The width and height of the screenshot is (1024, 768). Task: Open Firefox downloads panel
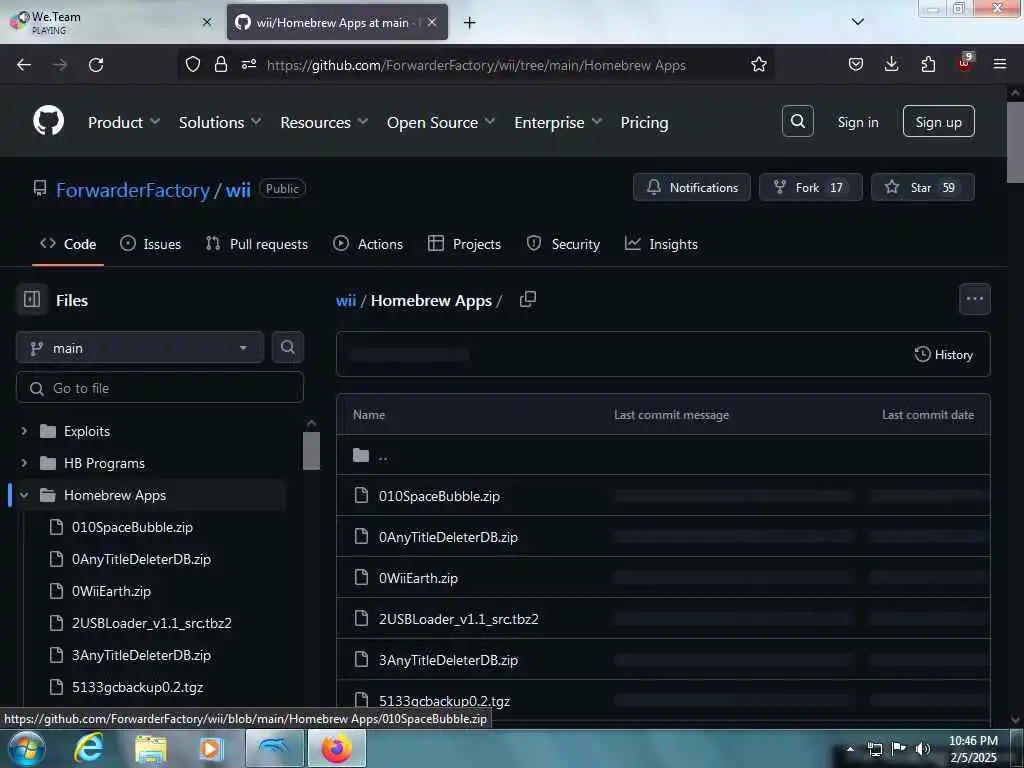pos(891,64)
